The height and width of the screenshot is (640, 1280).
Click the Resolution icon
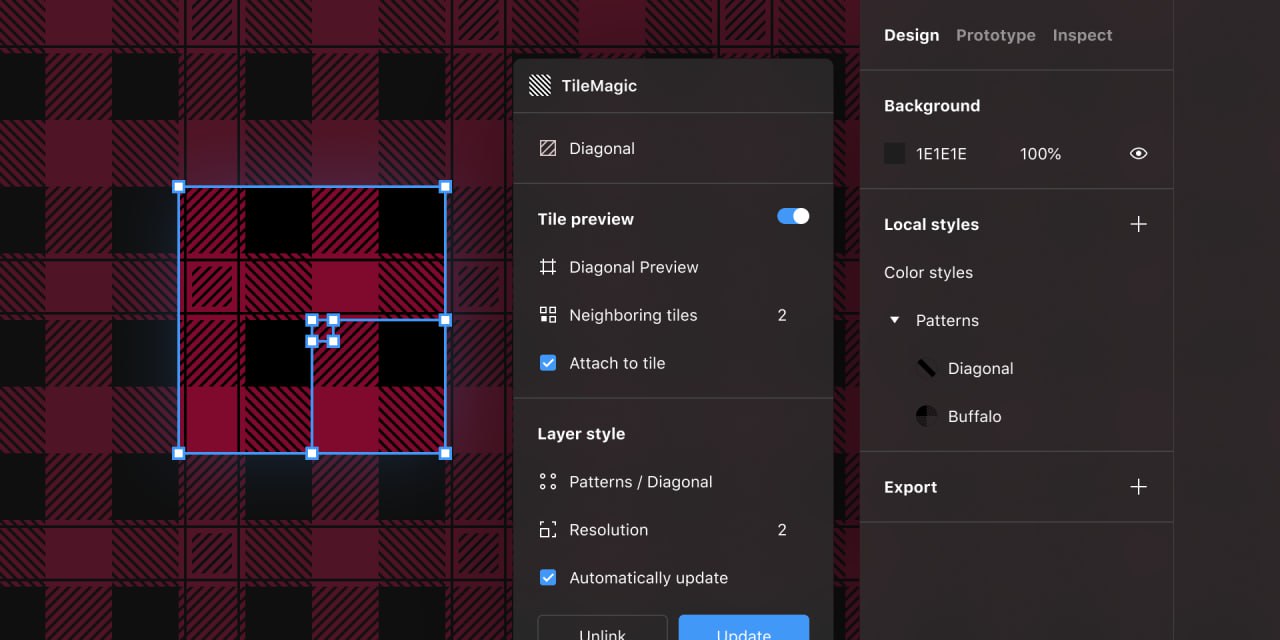click(x=548, y=530)
